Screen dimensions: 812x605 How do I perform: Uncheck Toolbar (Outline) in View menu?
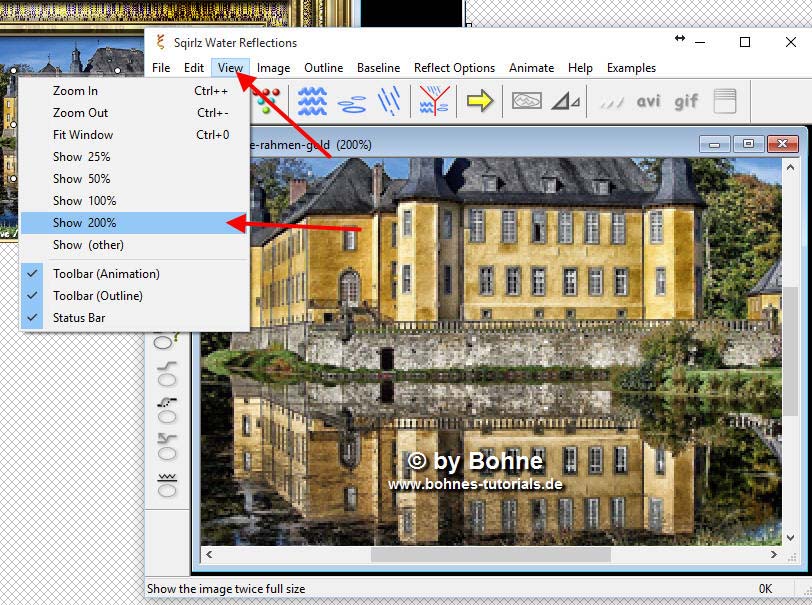[x=97, y=296]
